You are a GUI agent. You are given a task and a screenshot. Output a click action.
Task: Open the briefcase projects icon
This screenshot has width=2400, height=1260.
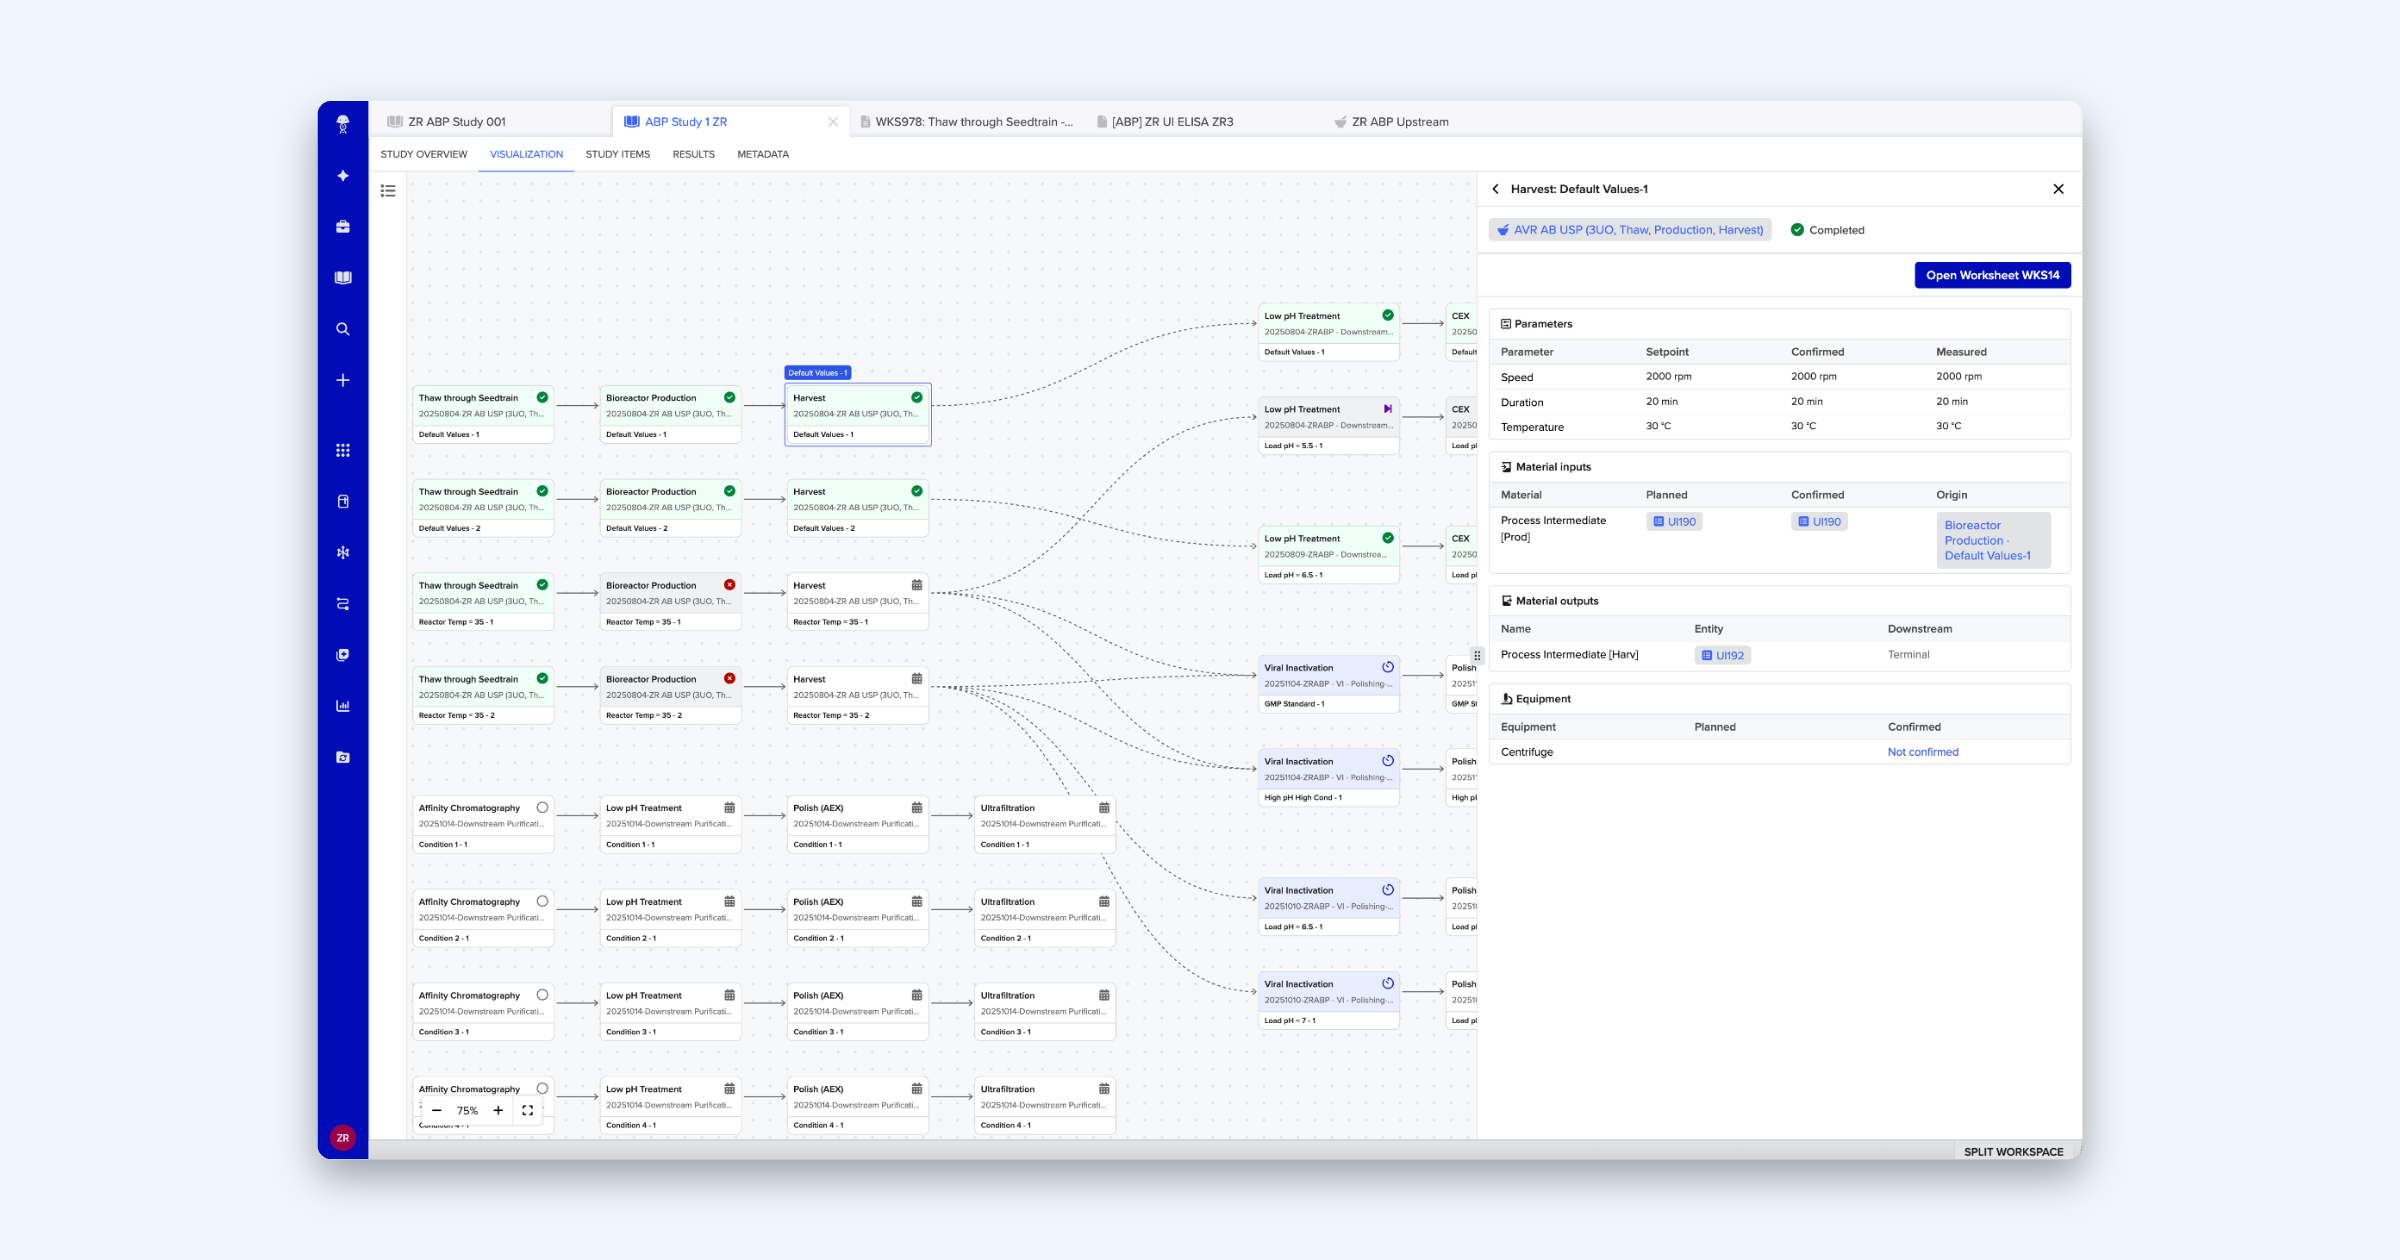pyautogui.click(x=343, y=227)
